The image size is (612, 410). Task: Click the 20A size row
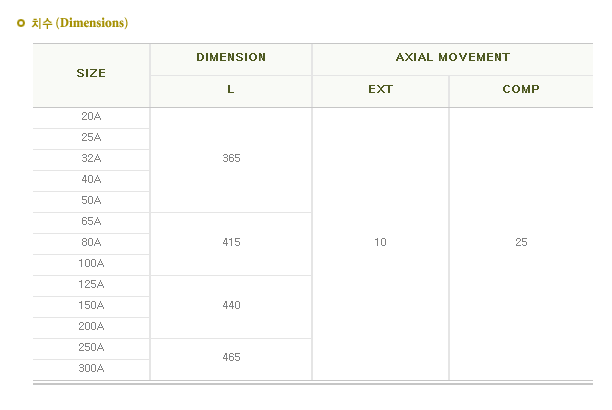click(x=91, y=116)
